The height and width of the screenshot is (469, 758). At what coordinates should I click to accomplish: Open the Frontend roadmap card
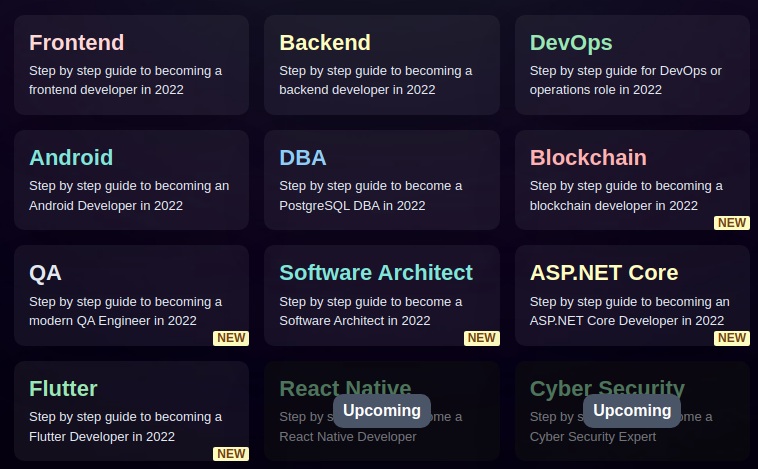pos(131,65)
